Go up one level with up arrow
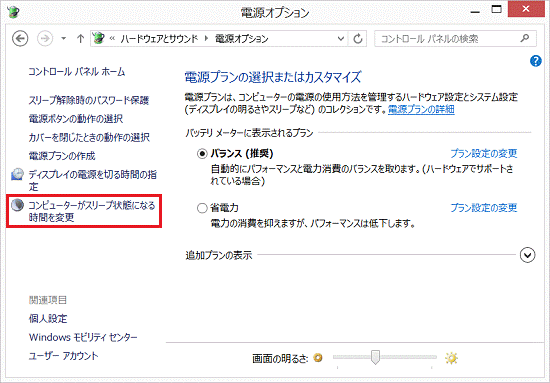The height and width of the screenshot is (383, 550). tap(80, 38)
